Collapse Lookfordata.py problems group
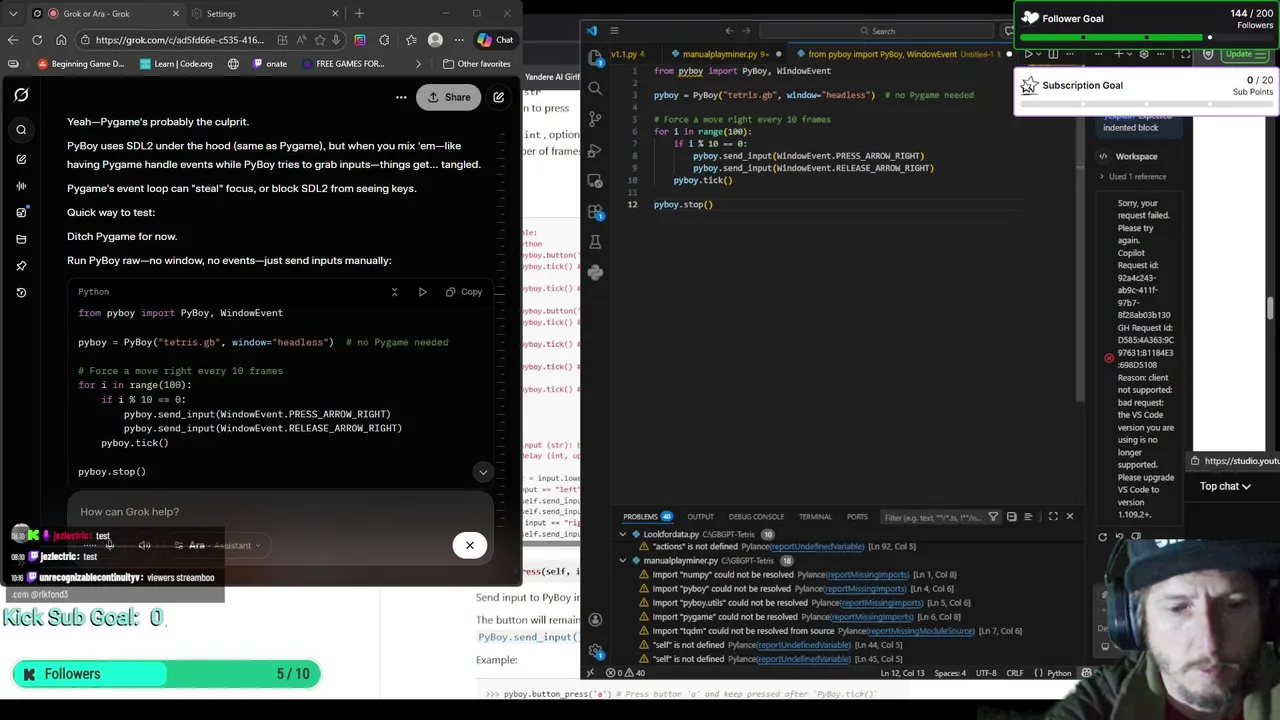Viewport: 1280px width, 720px height. coord(623,534)
